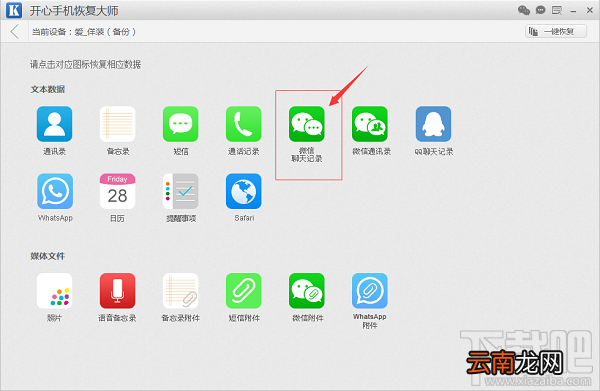The image size is (600, 391).
Task: Open the 通话记录 call history icon
Action: [244, 124]
